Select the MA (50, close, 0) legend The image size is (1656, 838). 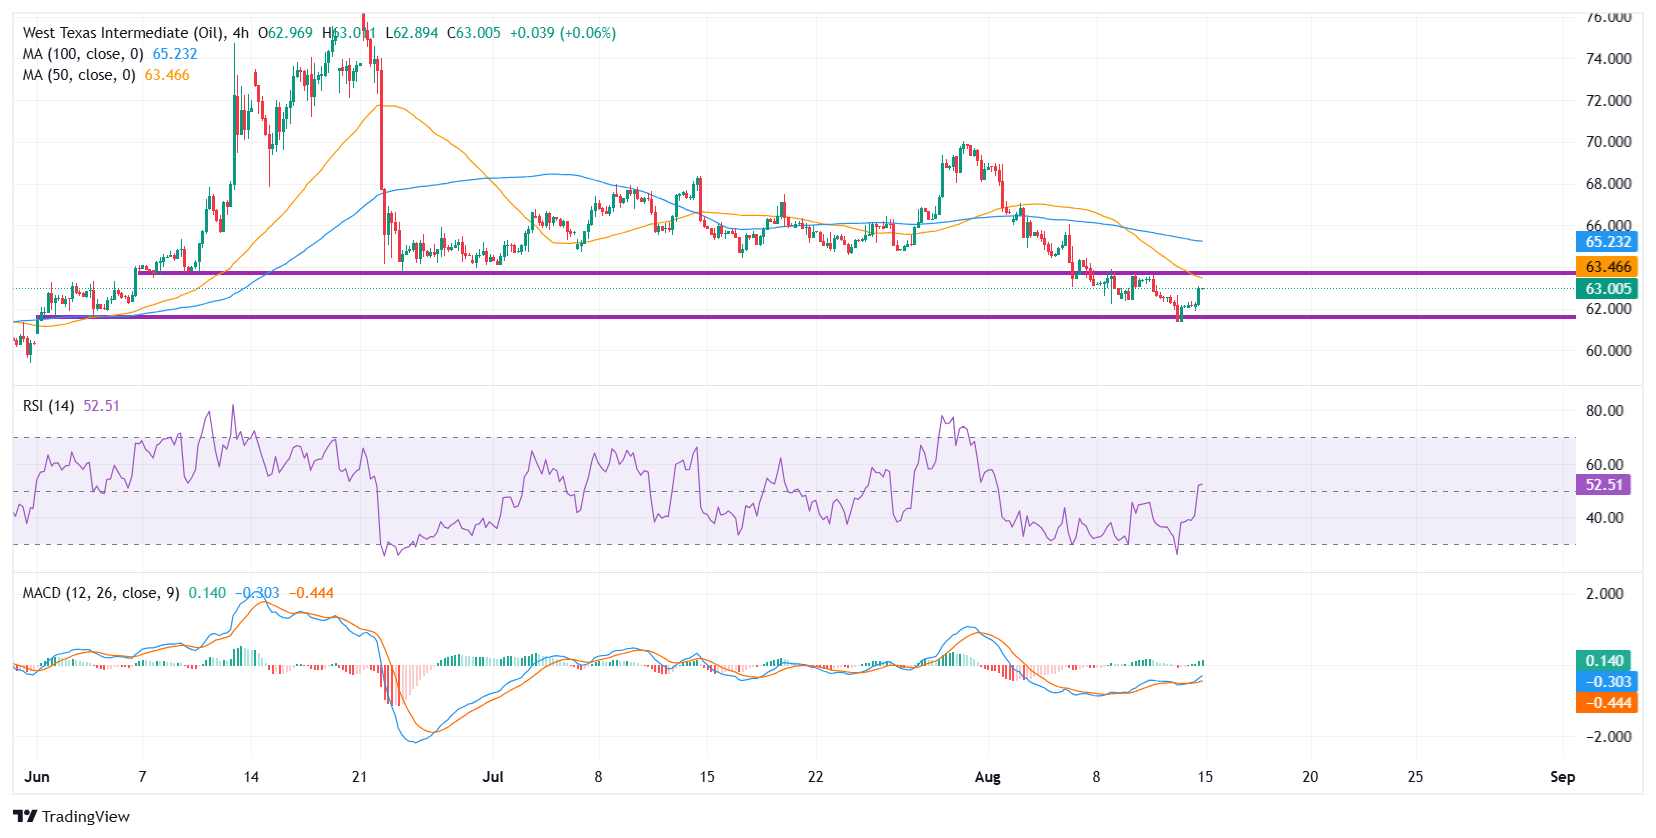pos(79,75)
